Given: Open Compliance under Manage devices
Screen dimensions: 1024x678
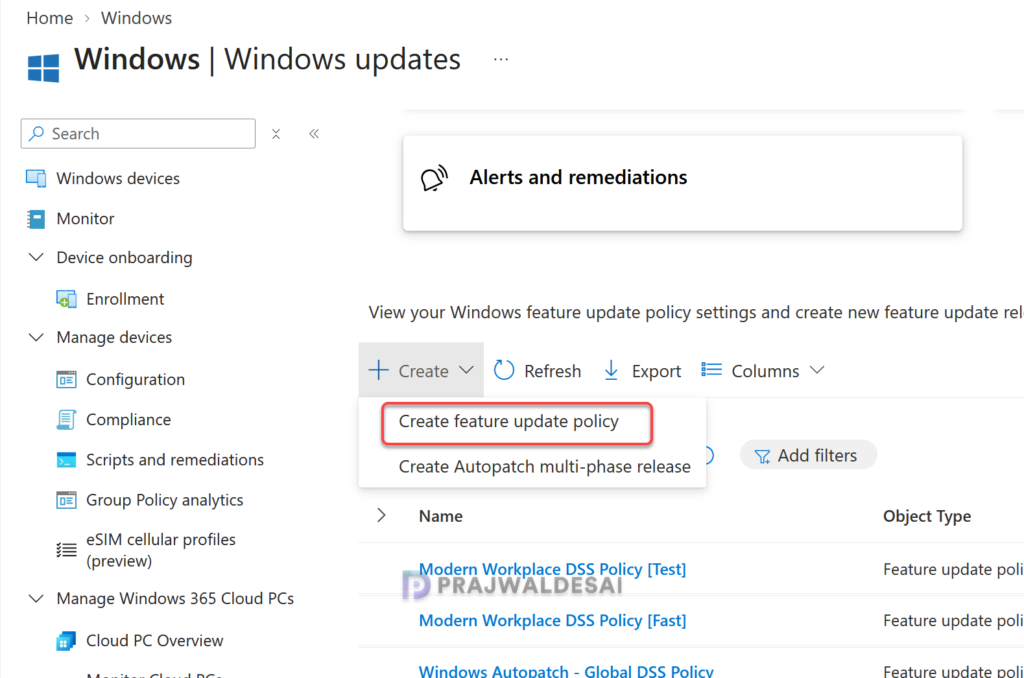Looking at the screenshot, I should (x=128, y=419).
